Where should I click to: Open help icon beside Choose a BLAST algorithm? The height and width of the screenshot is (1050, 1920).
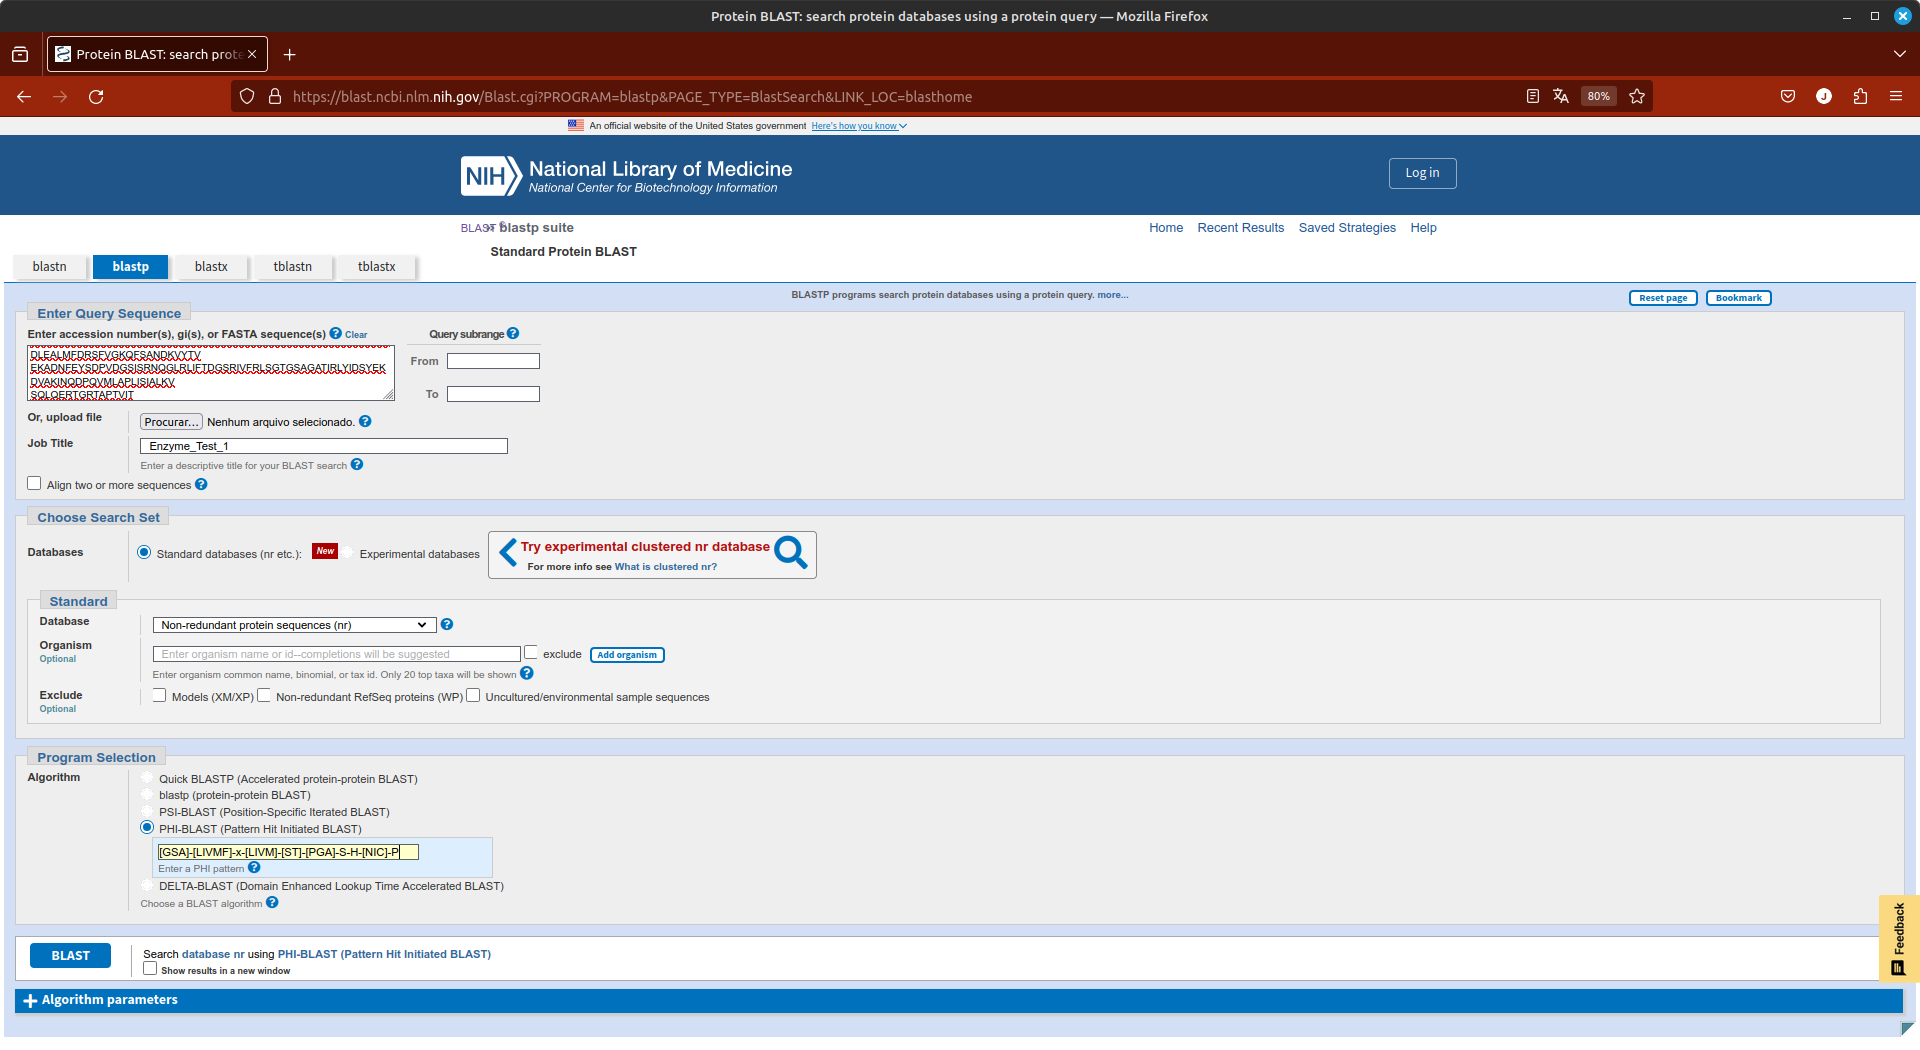point(272,902)
